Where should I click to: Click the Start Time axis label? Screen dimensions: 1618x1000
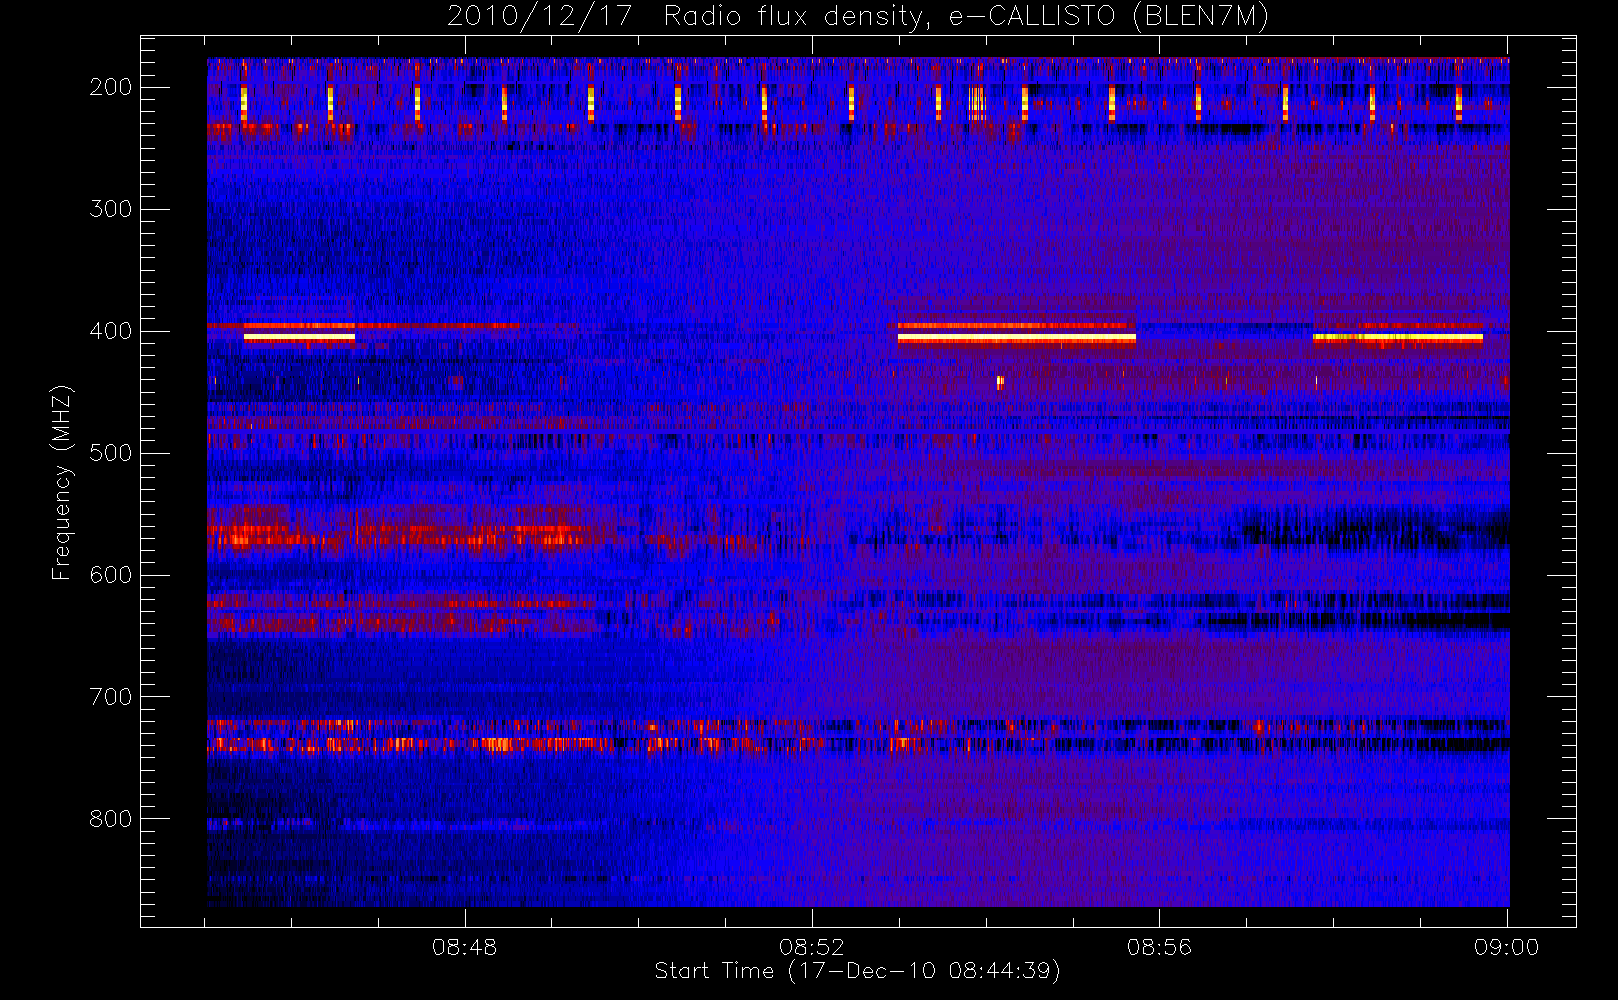pyautogui.click(x=857, y=971)
